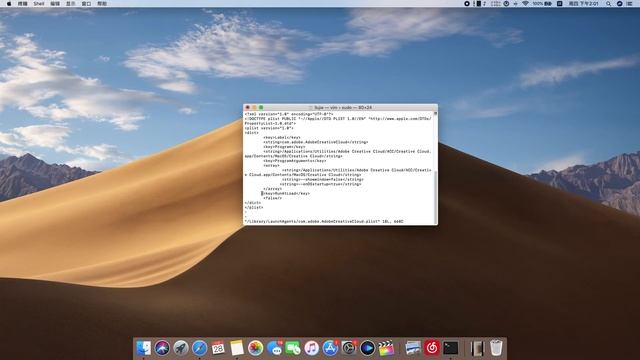
Task: Click the --onOSstartup=true string line
Action: [x=321, y=184]
